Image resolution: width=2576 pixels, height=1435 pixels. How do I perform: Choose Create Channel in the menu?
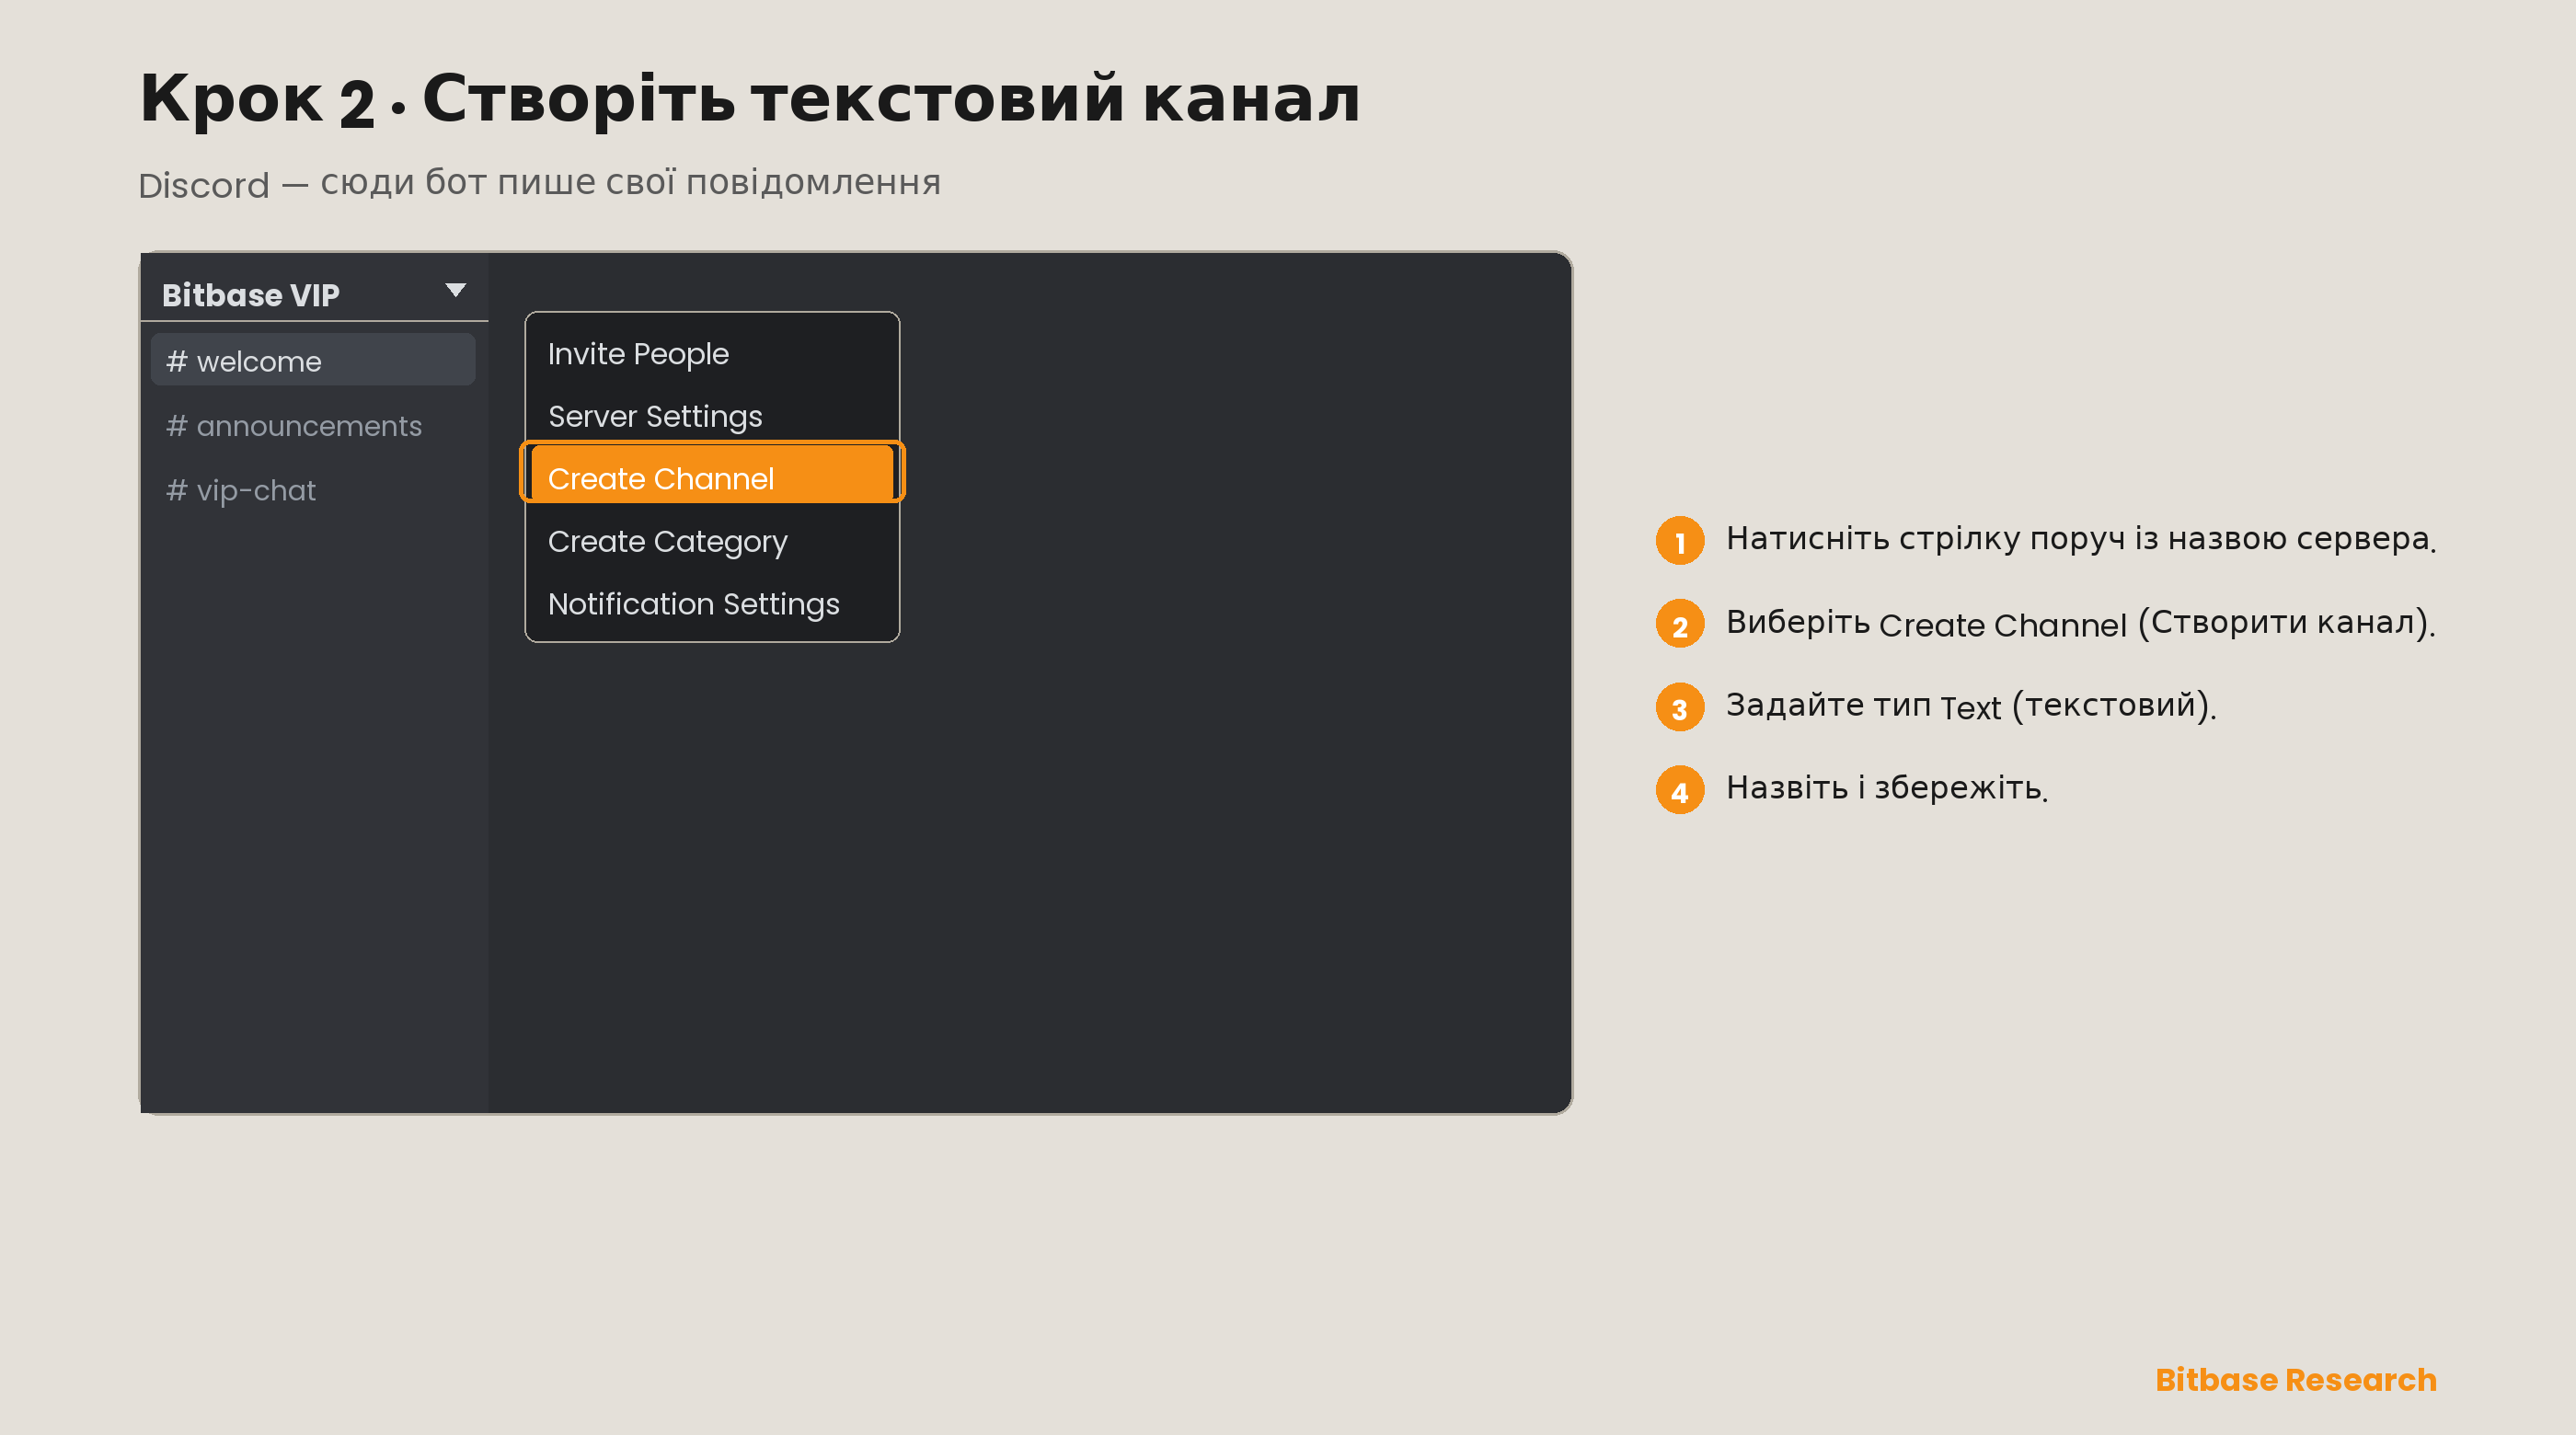(712, 475)
